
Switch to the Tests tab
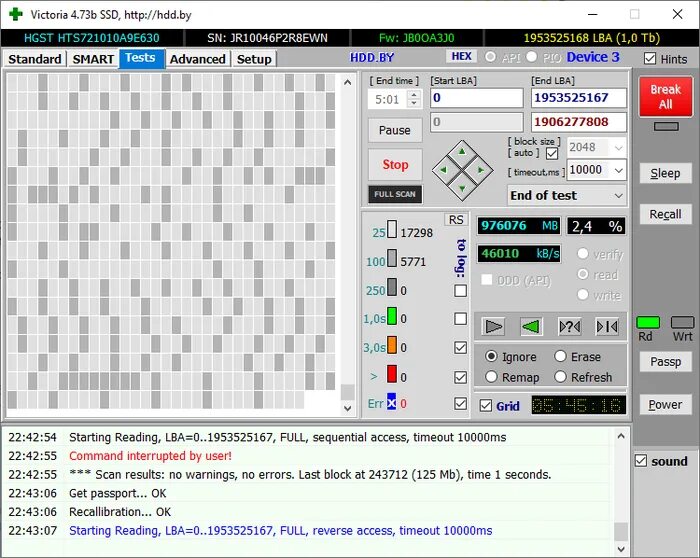(141, 58)
